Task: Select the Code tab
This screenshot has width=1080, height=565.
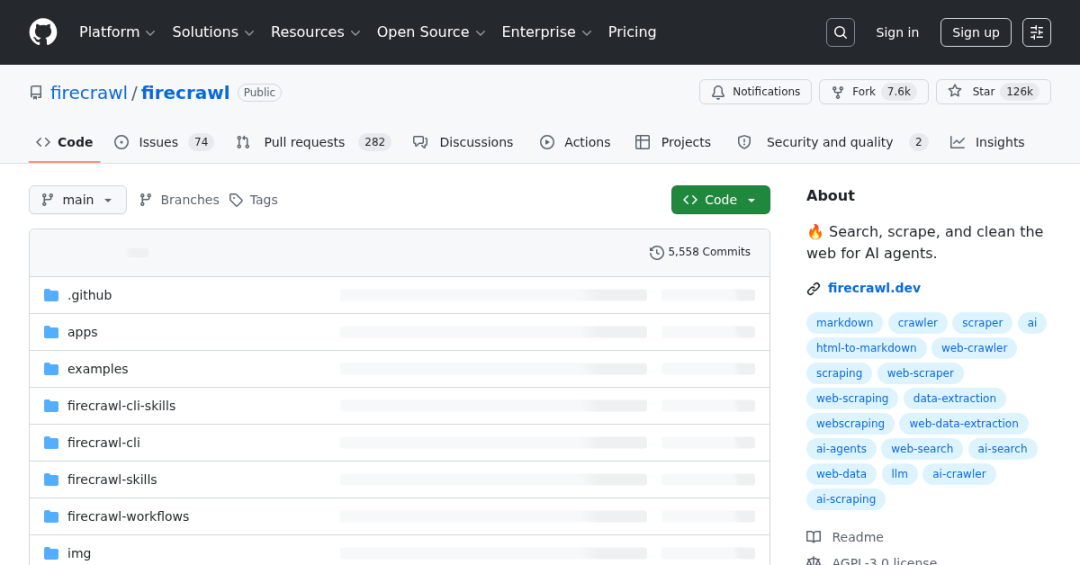Action: click(65, 142)
